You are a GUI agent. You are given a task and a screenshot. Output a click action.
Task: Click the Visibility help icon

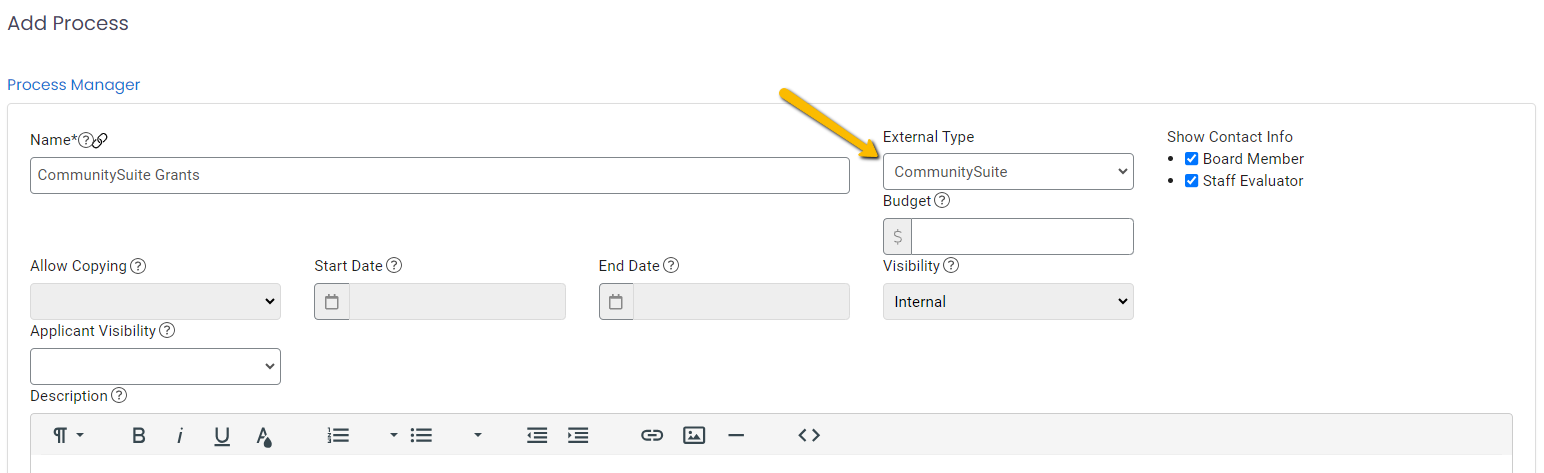pos(951,266)
